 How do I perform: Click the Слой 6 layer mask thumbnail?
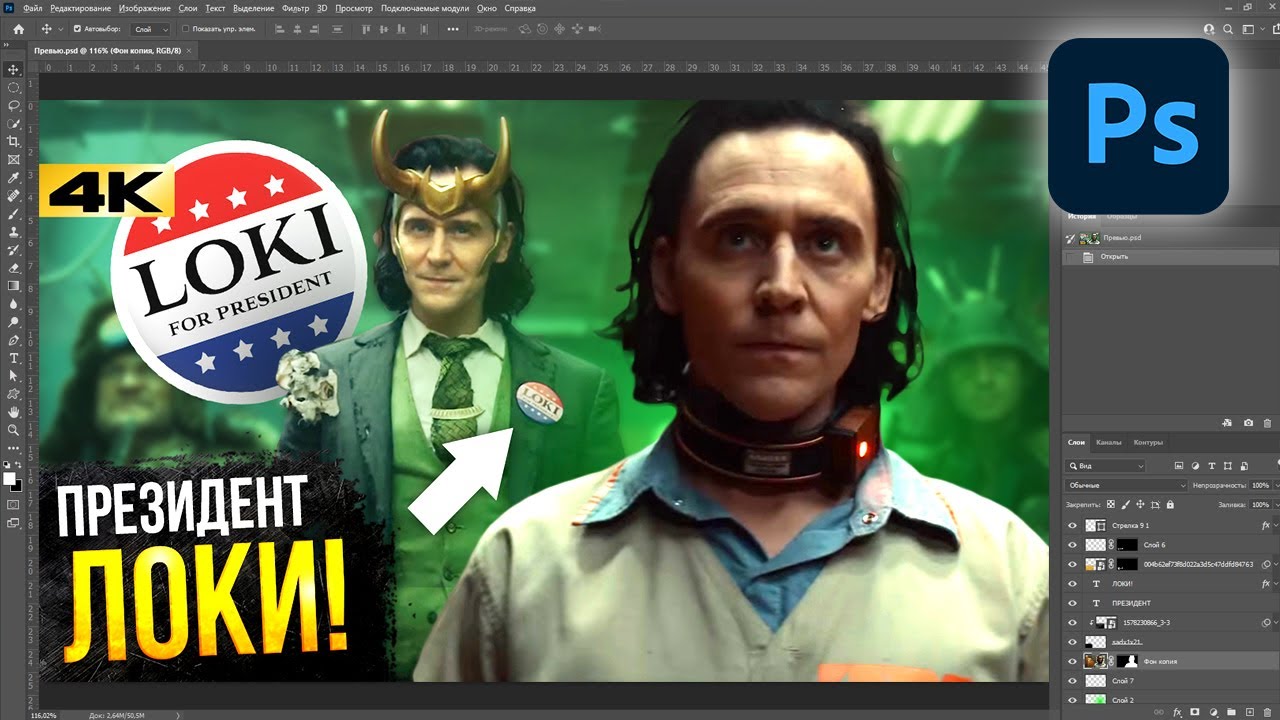pos(1126,545)
